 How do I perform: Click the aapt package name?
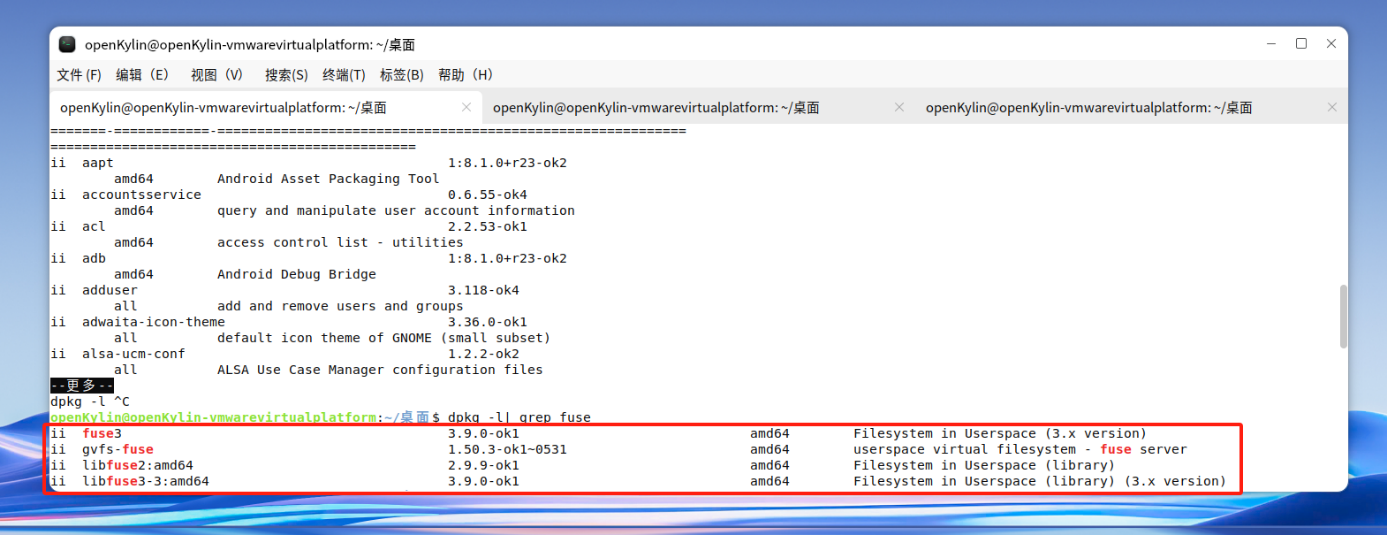[x=98, y=162]
